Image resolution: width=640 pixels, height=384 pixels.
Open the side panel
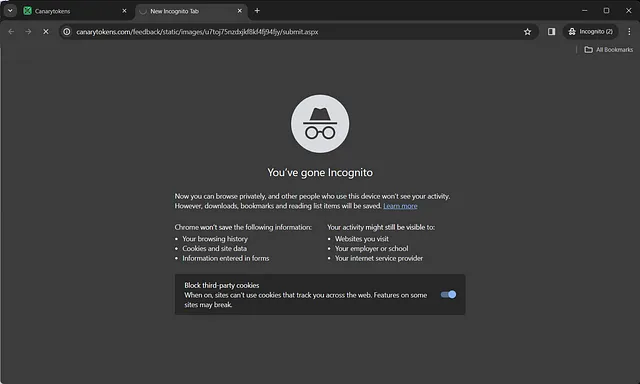(551, 32)
